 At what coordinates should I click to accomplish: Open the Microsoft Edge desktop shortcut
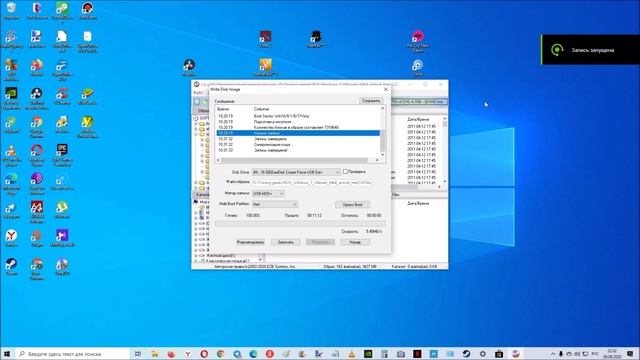tap(11, 184)
